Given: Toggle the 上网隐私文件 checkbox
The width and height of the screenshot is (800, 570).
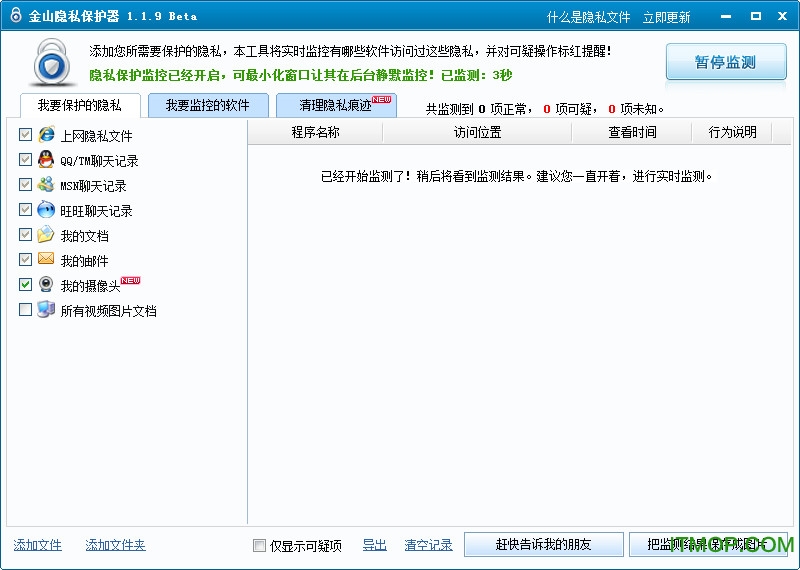Looking at the screenshot, I should [x=25, y=134].
